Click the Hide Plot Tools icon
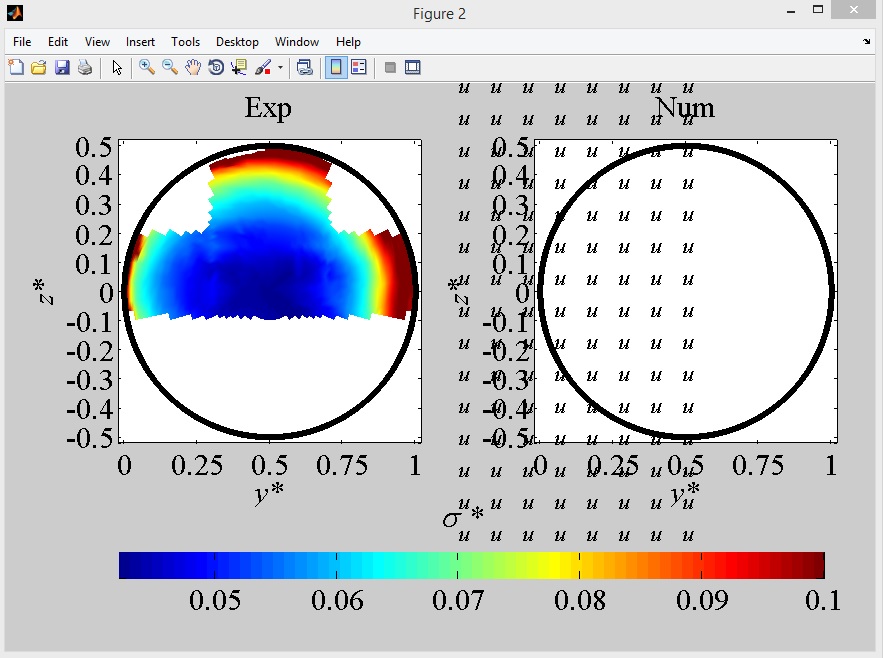883x658 pixels. tap(390, 68)
